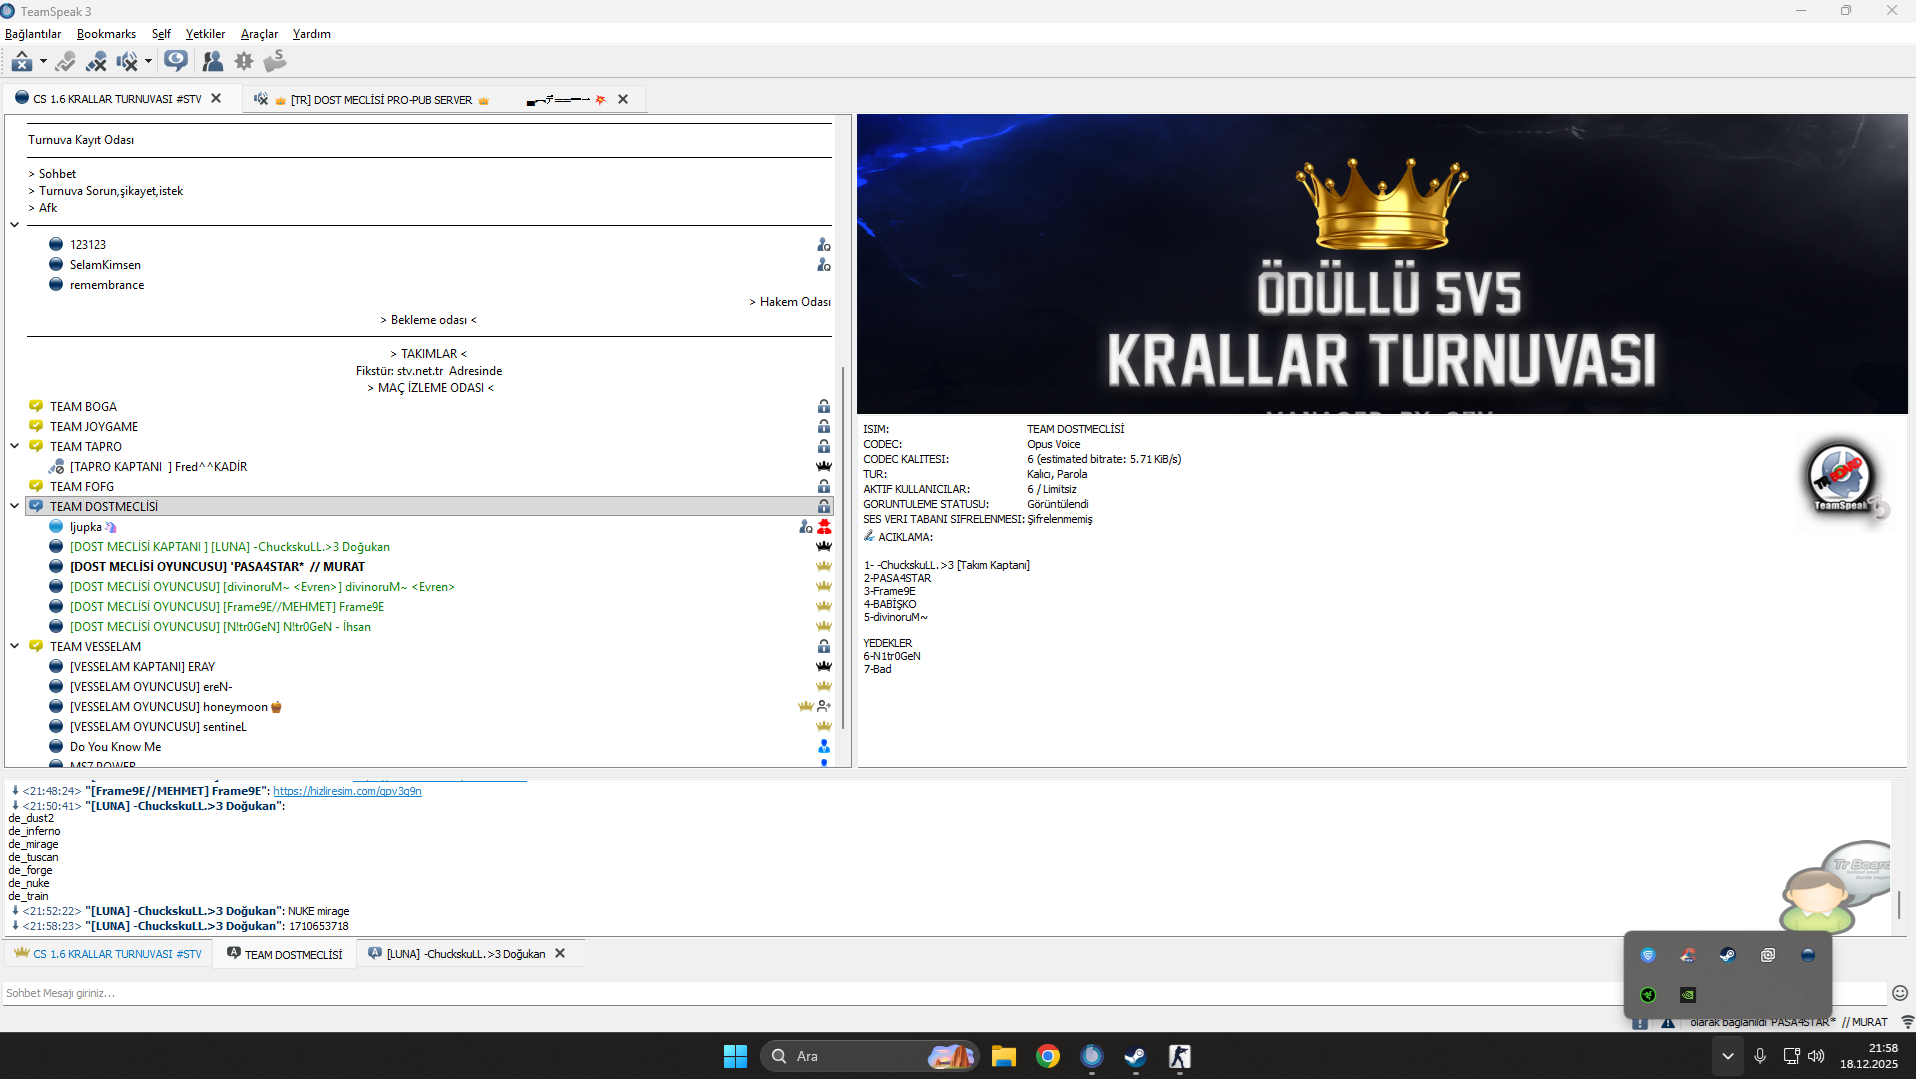Select [VESSELAM KAPTANI] ERAY user
Image resolution: width=1916 pixels, height=1079 pixels.
(x=142, y=667)
